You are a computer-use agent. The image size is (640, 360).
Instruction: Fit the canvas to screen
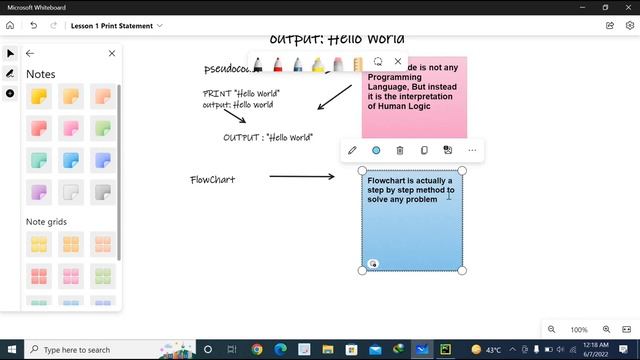627,329
